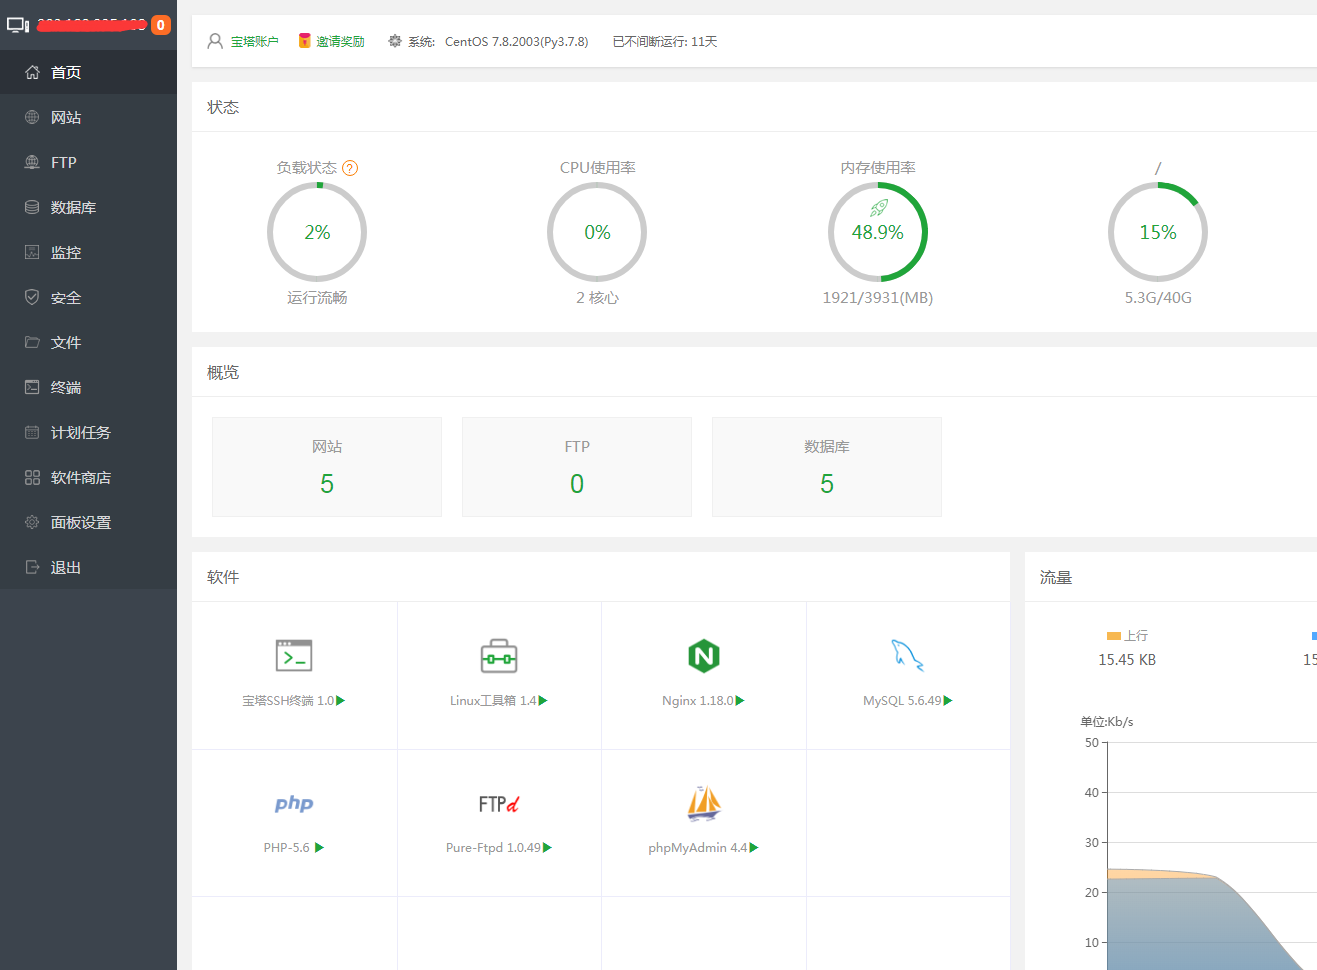Click the rocket memory release icon
Viewport: 1317px width, 970px height.
pyautogui.click(x=879, y=208)
